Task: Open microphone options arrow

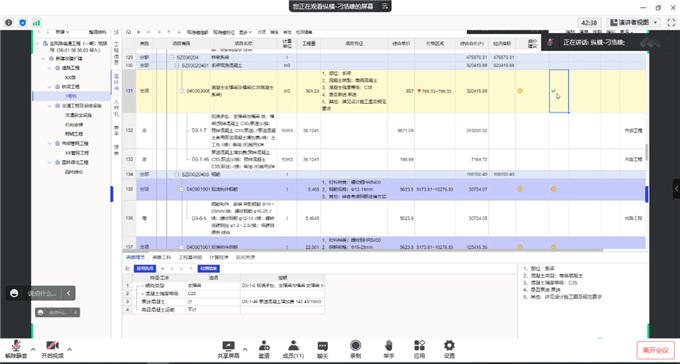Action: 33,349
